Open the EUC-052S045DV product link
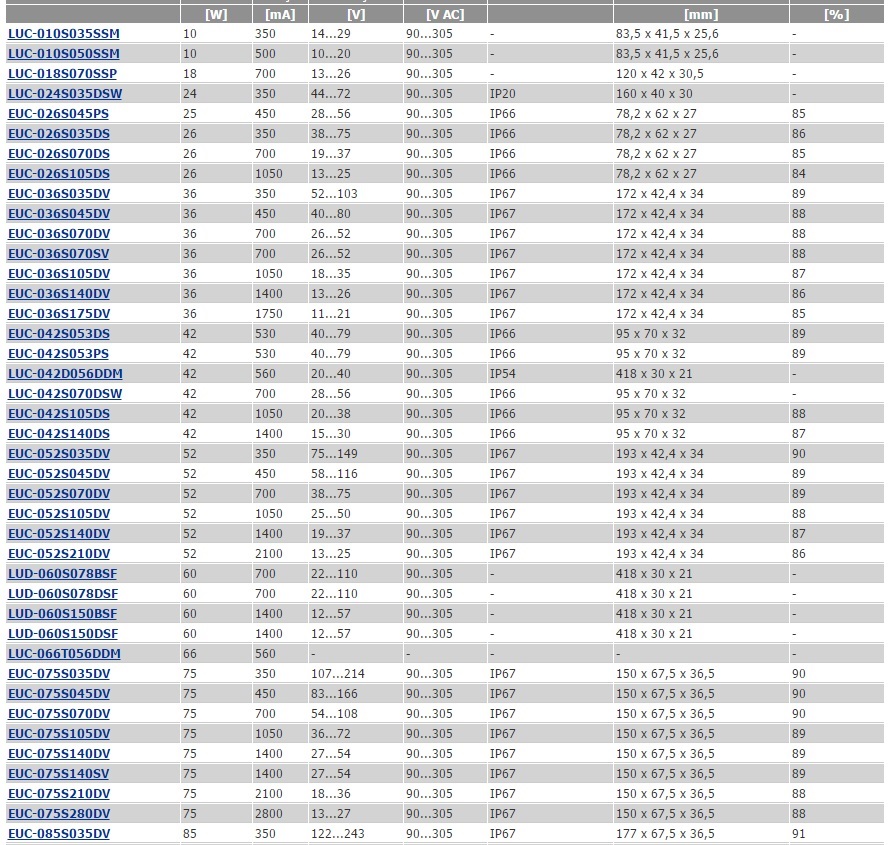This screenshot has width=889, height=845. (x=59, y=474)
